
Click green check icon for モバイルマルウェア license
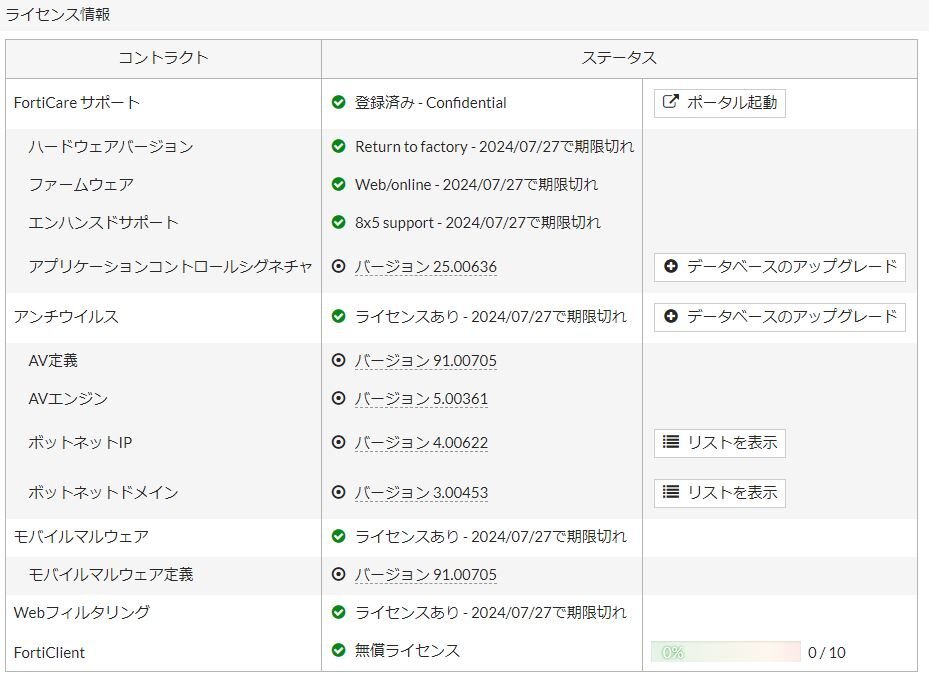click(339, 537)
